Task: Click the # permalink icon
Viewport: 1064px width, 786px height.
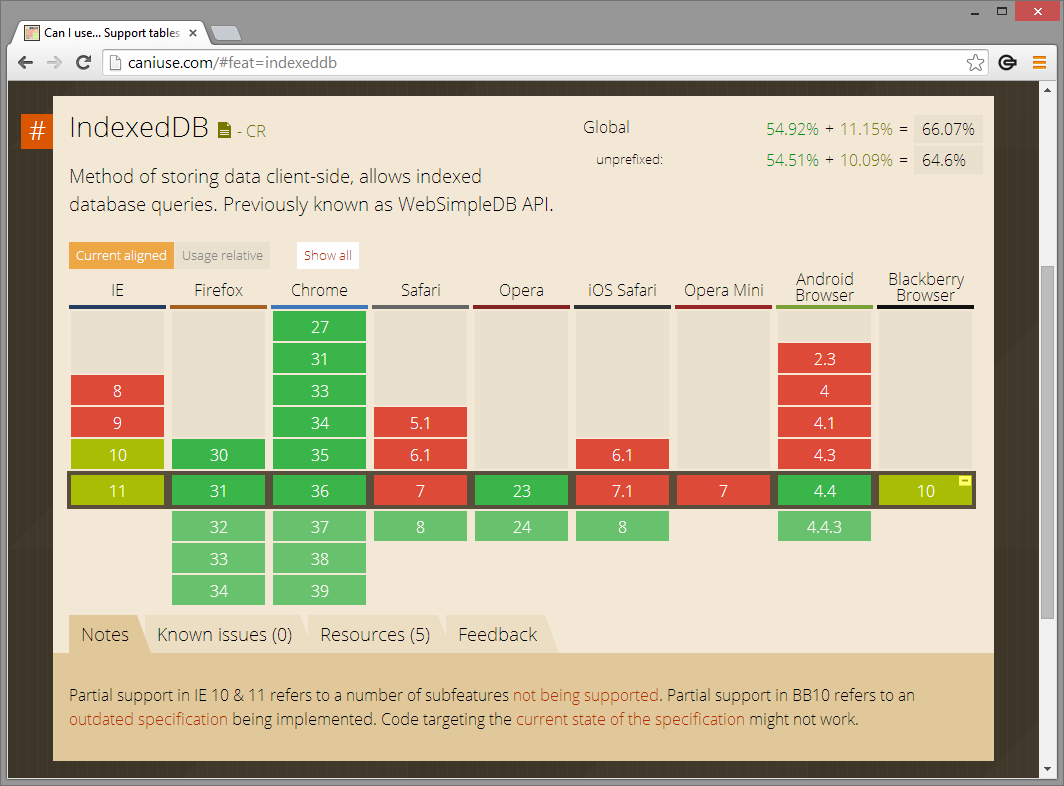Action: (36, 131)
